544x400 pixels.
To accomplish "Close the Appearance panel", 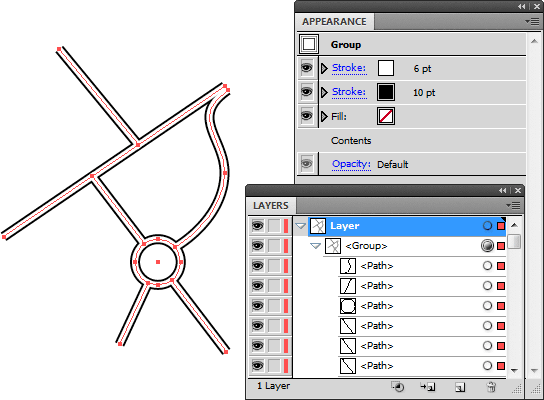I will 536,7.
